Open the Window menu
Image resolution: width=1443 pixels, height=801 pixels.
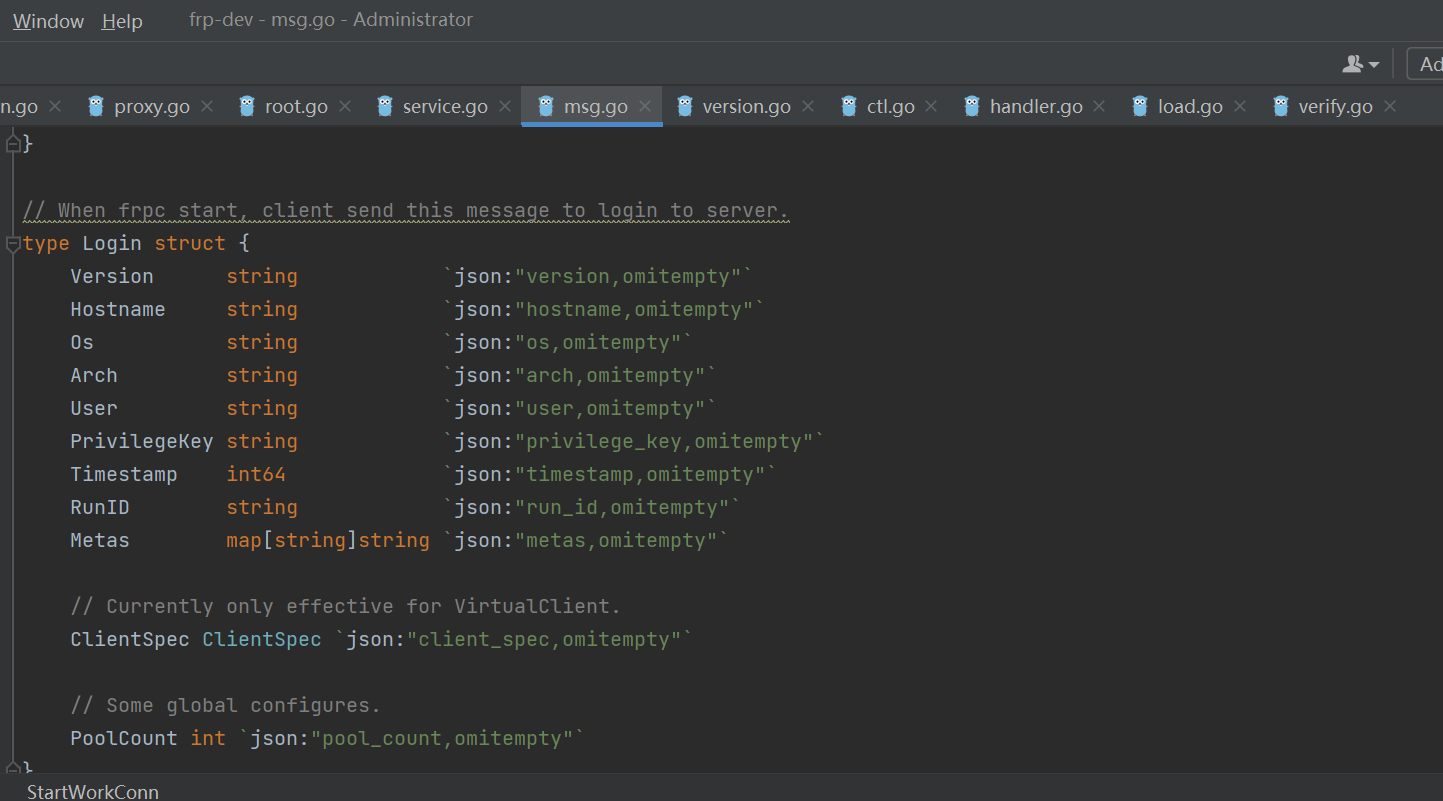click(x=48, y=21)
